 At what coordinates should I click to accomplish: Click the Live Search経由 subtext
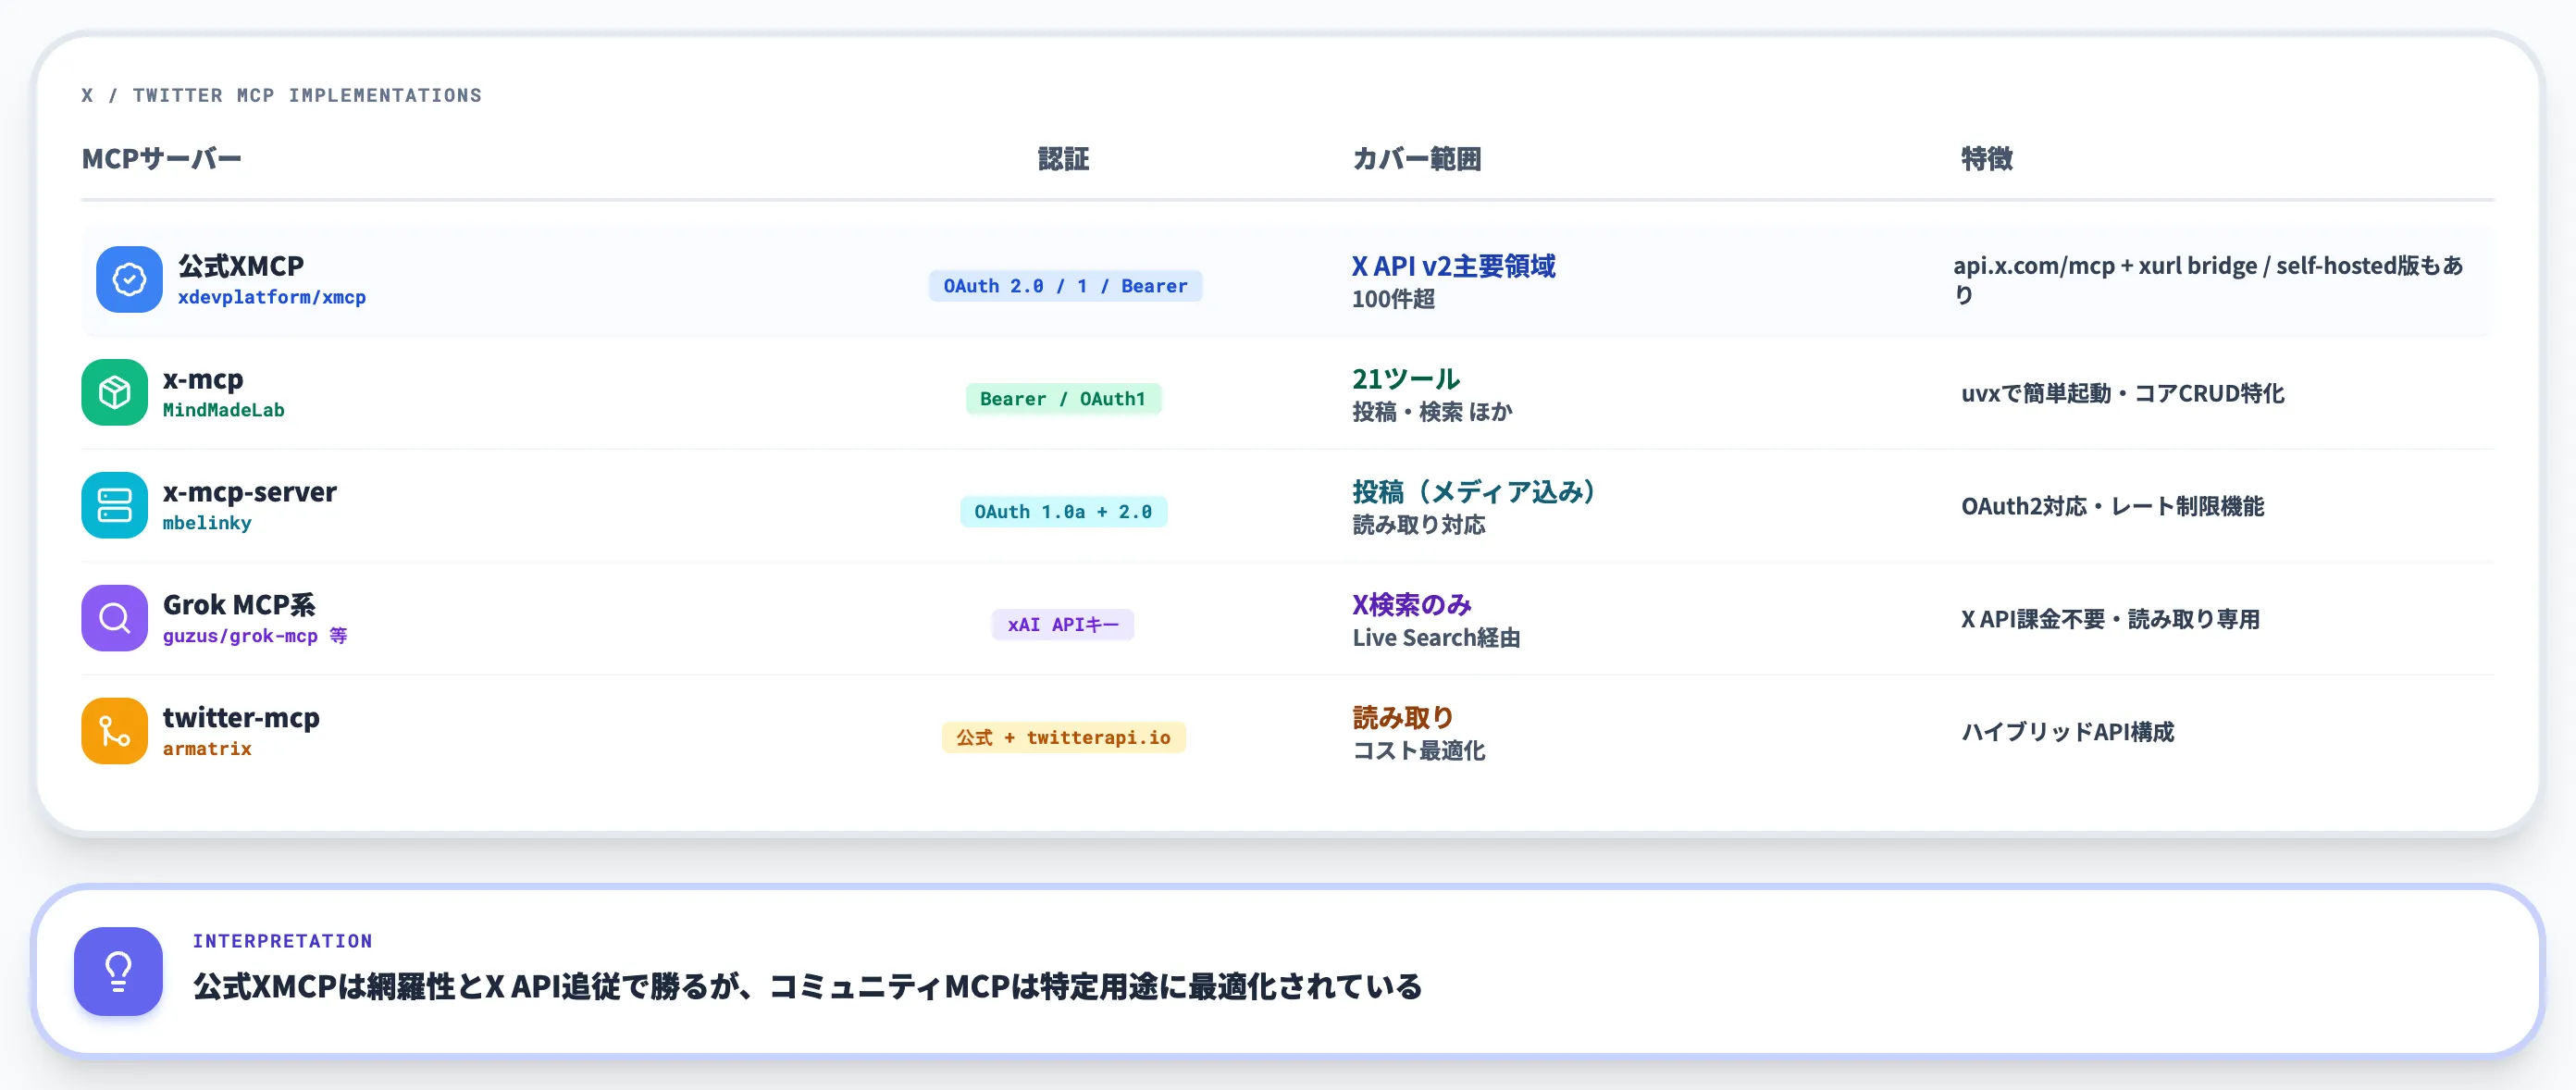coord(1436,639)
